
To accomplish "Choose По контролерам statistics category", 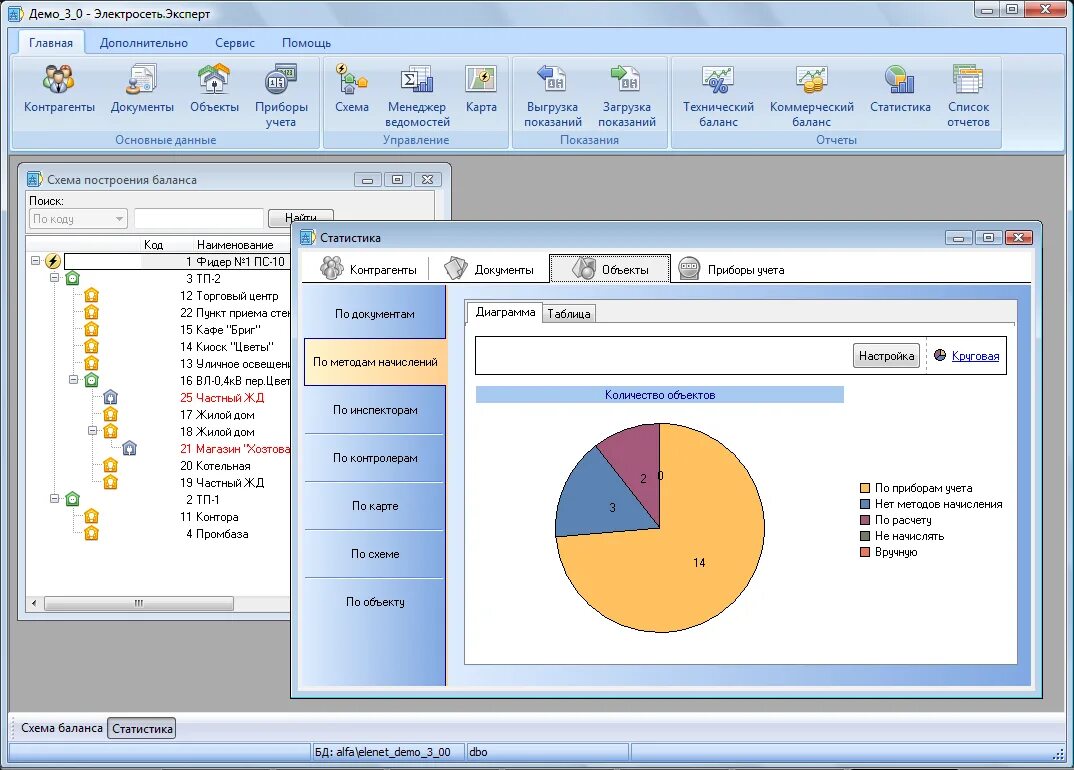I will pos(375,458).
